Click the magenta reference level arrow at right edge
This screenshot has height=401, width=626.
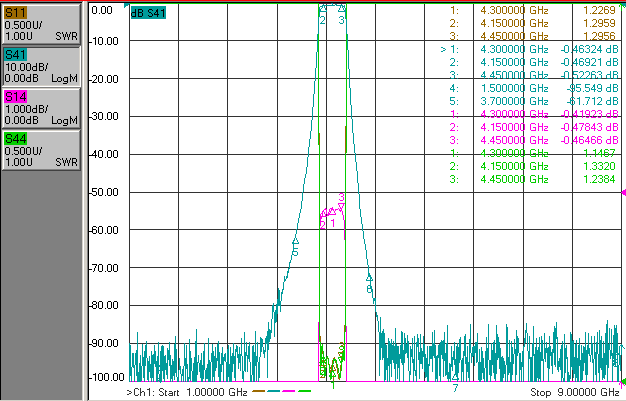tap(623, 193)
